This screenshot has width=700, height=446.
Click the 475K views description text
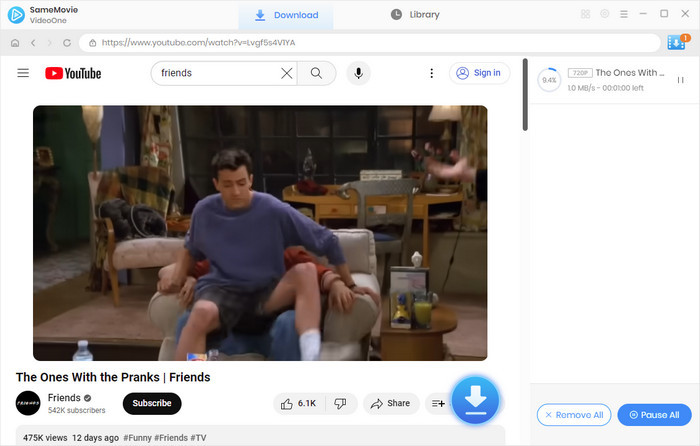click(45, 438)
